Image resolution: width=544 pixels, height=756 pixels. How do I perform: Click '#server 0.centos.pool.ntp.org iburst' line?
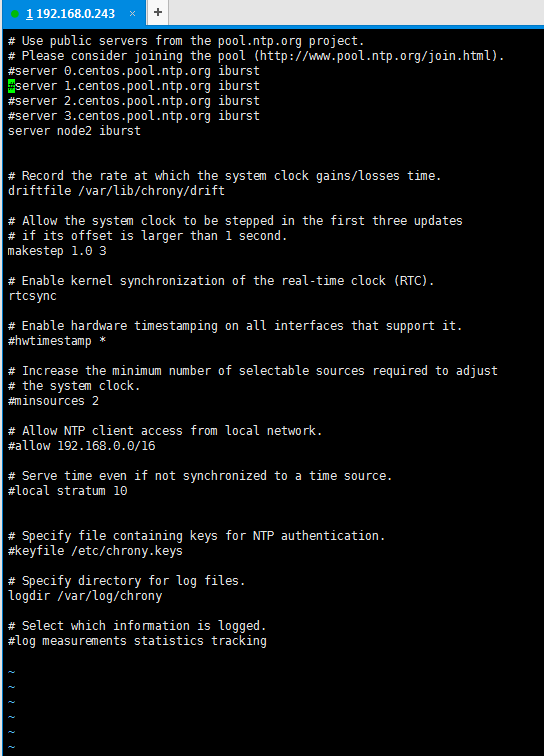point(134,71)
